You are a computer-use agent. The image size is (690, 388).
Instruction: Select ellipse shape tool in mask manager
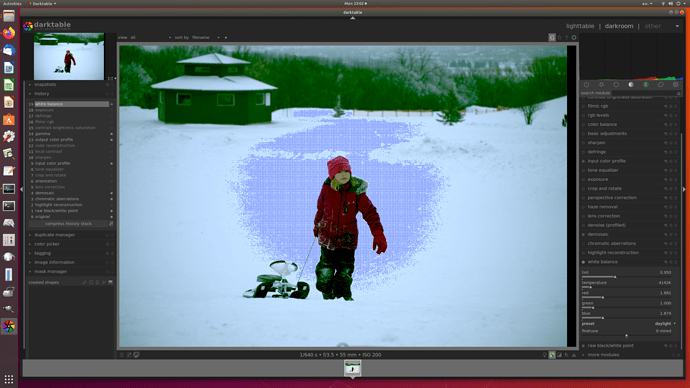98,282
